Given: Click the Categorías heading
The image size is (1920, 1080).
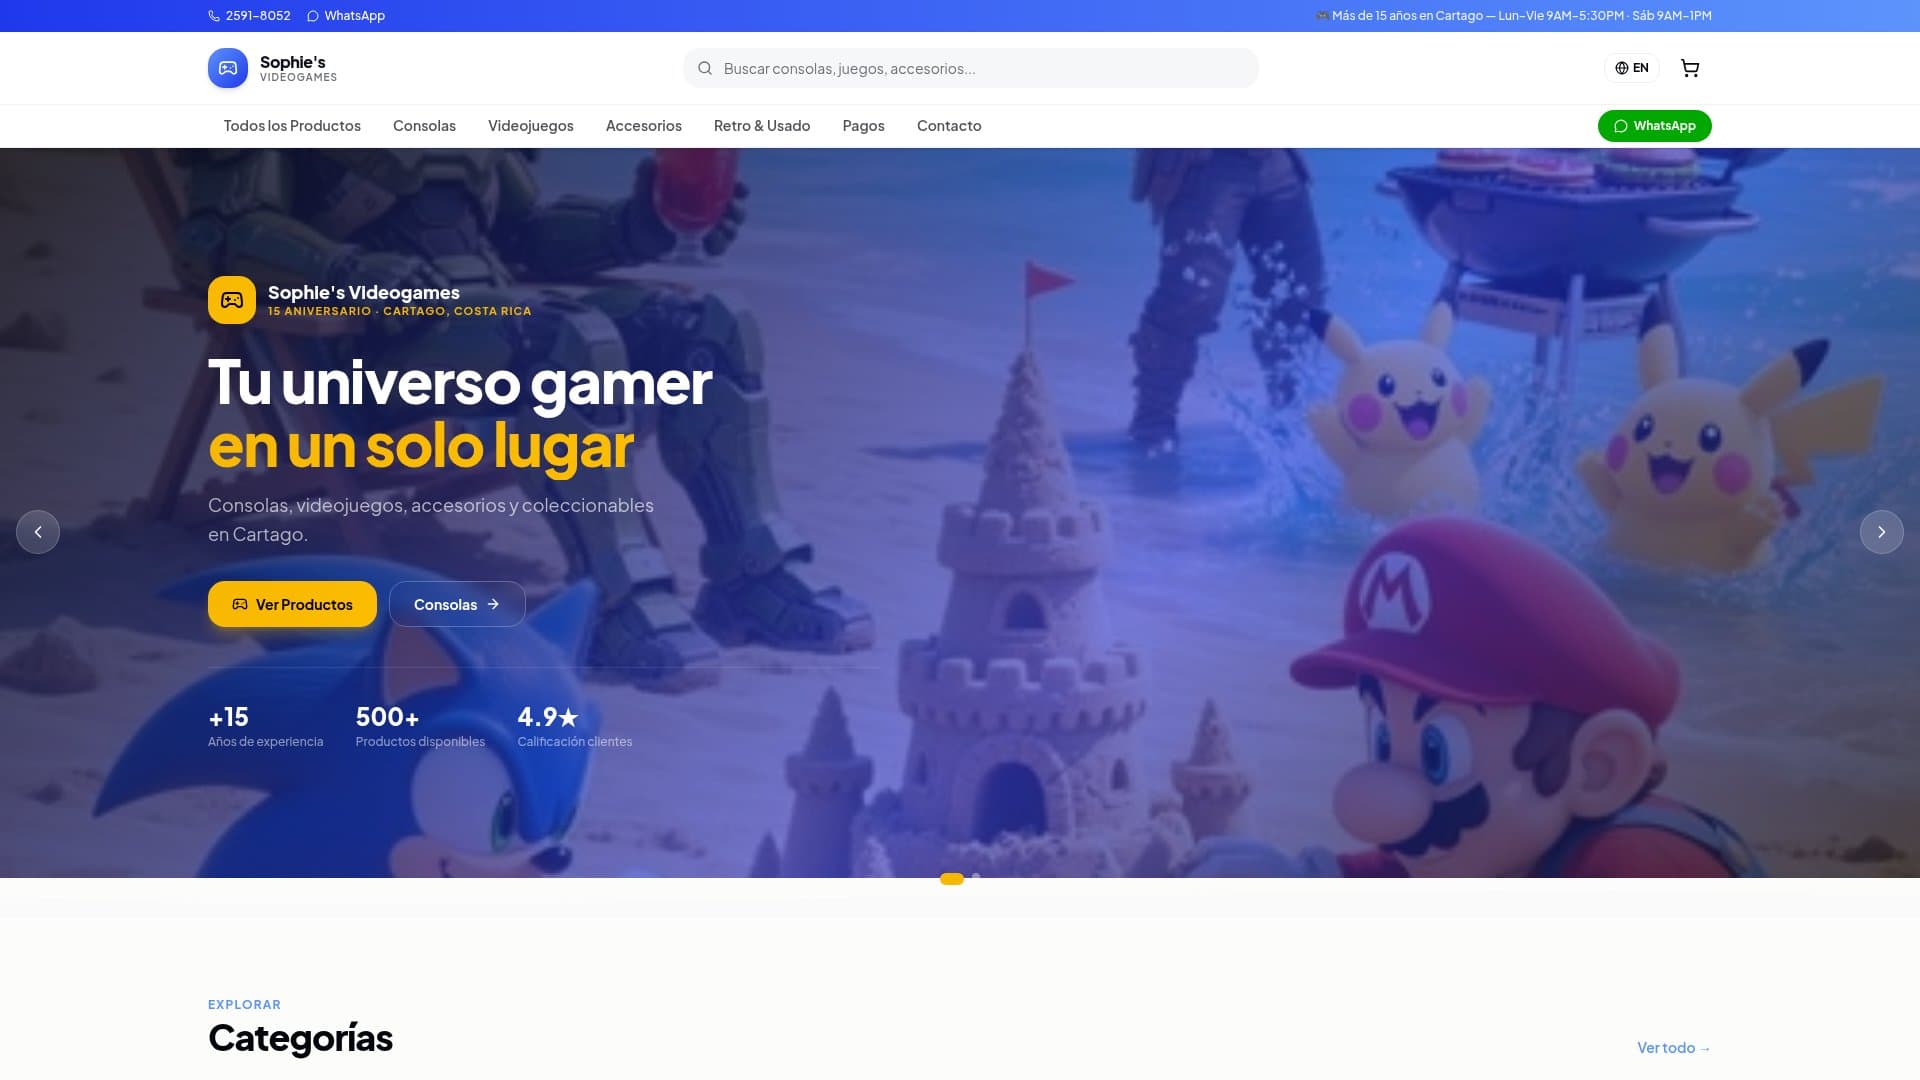Looking at the screenshot, I should coord(300,1038).
